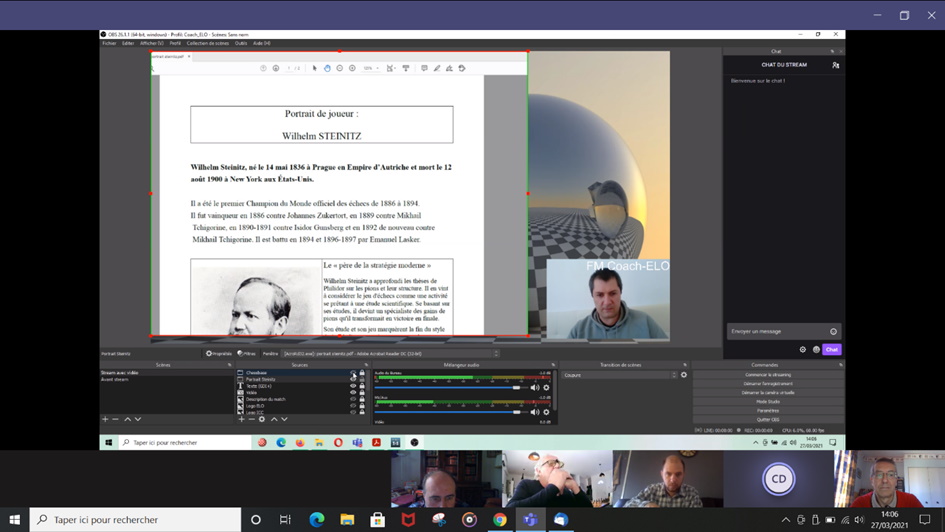
Task: Move source up with arrow icon
Action: coord(274,419)
